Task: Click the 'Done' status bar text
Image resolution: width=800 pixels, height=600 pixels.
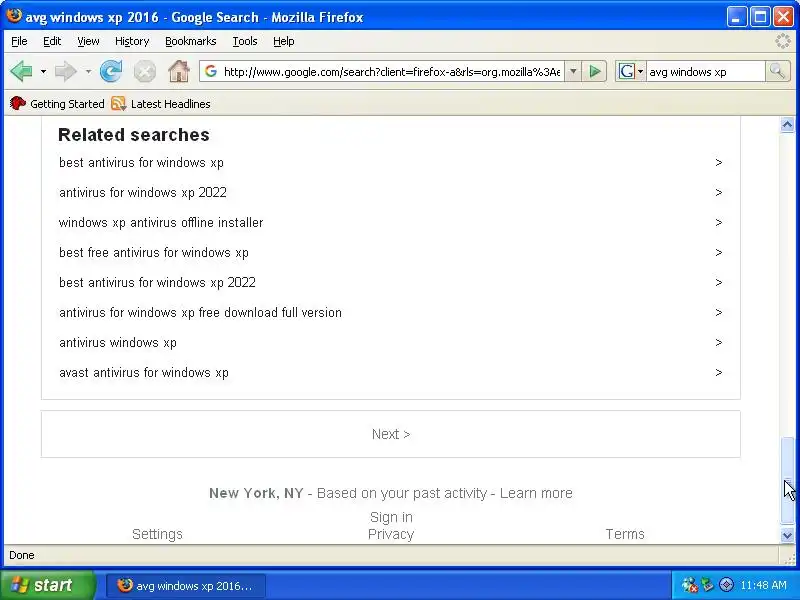Action: point(22,555)
